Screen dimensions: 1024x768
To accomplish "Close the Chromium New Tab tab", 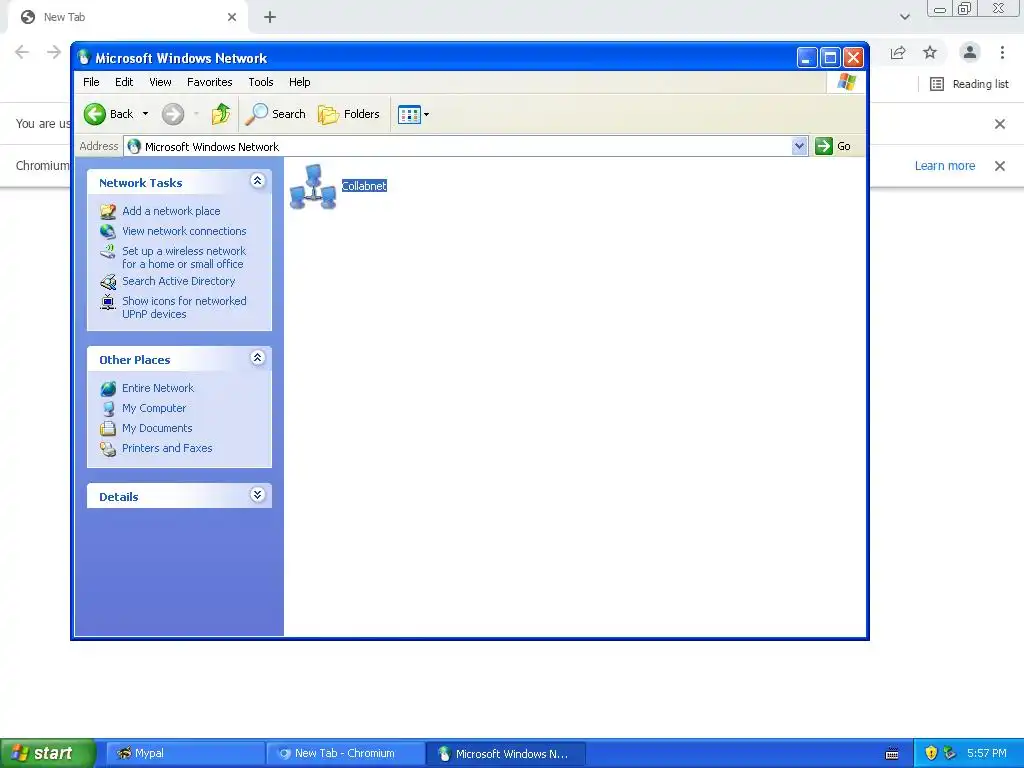I will tap(232, 17).
